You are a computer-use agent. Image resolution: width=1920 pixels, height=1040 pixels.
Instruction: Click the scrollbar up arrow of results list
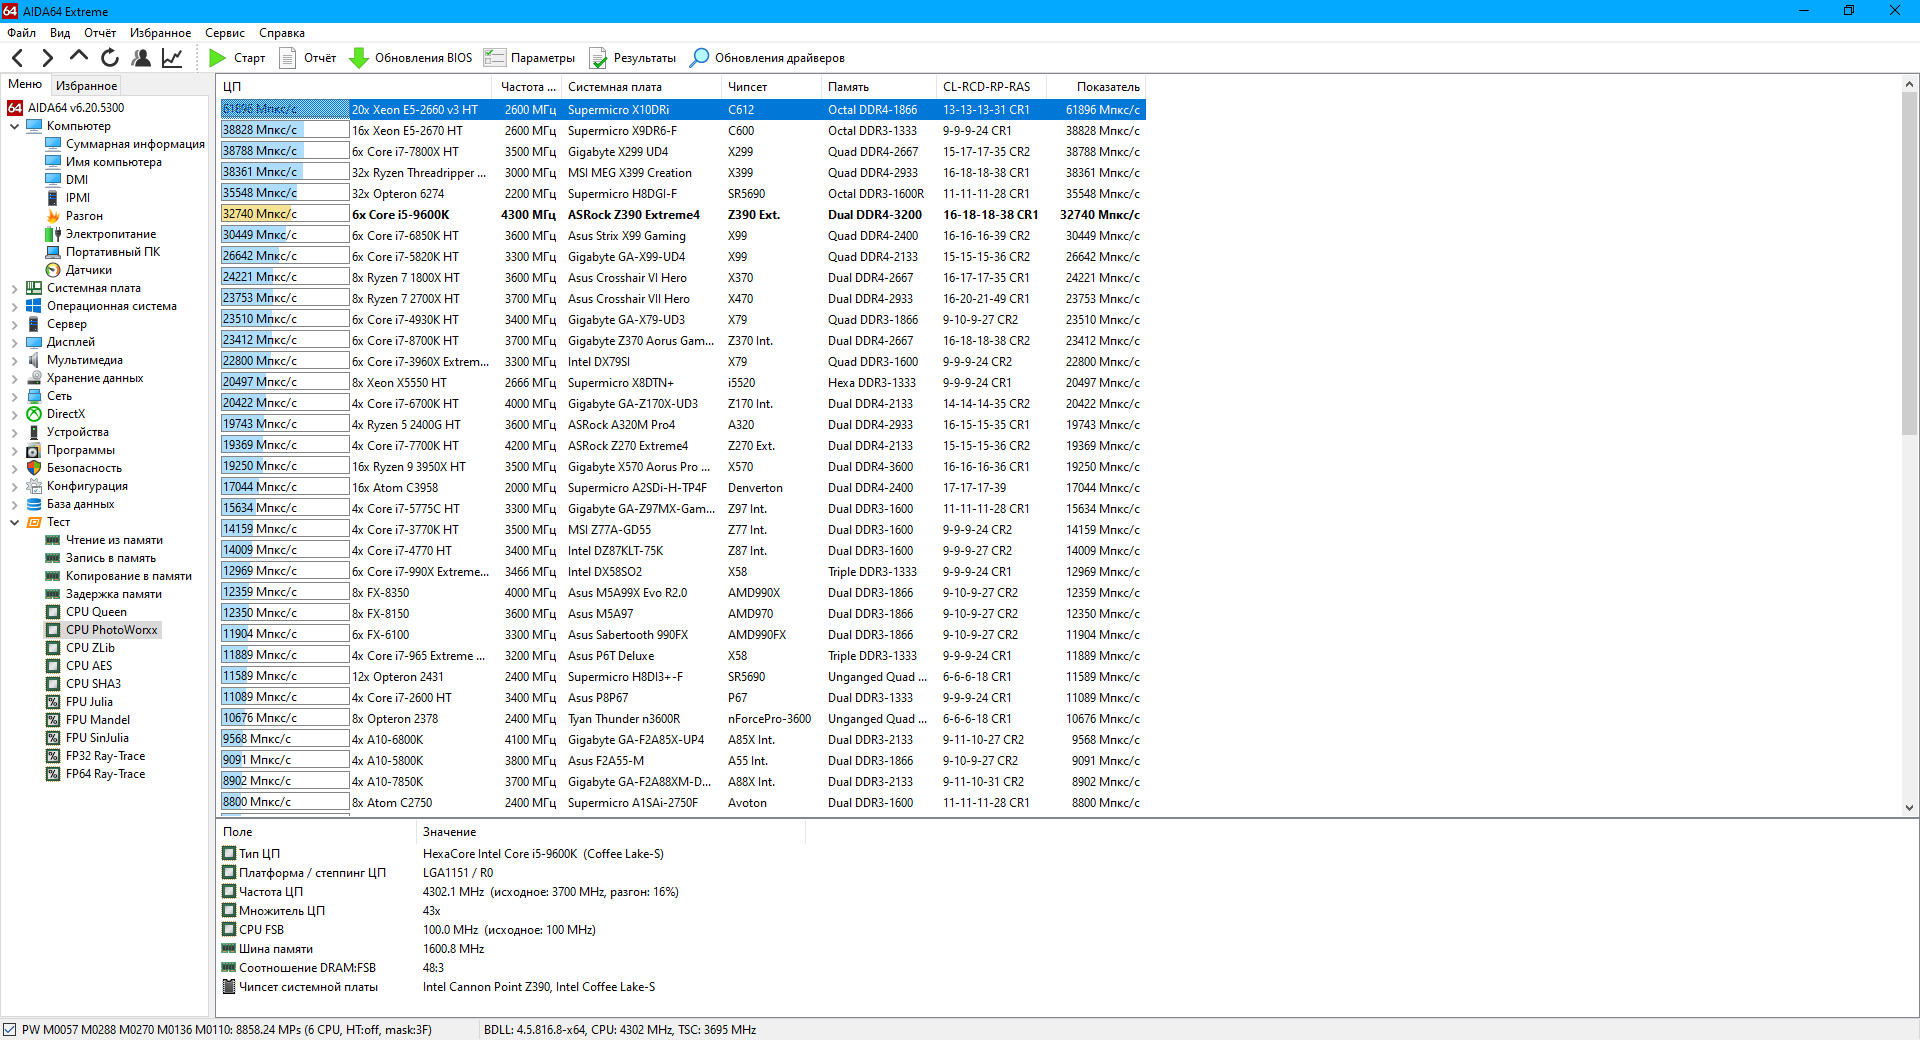(1909, 85)
